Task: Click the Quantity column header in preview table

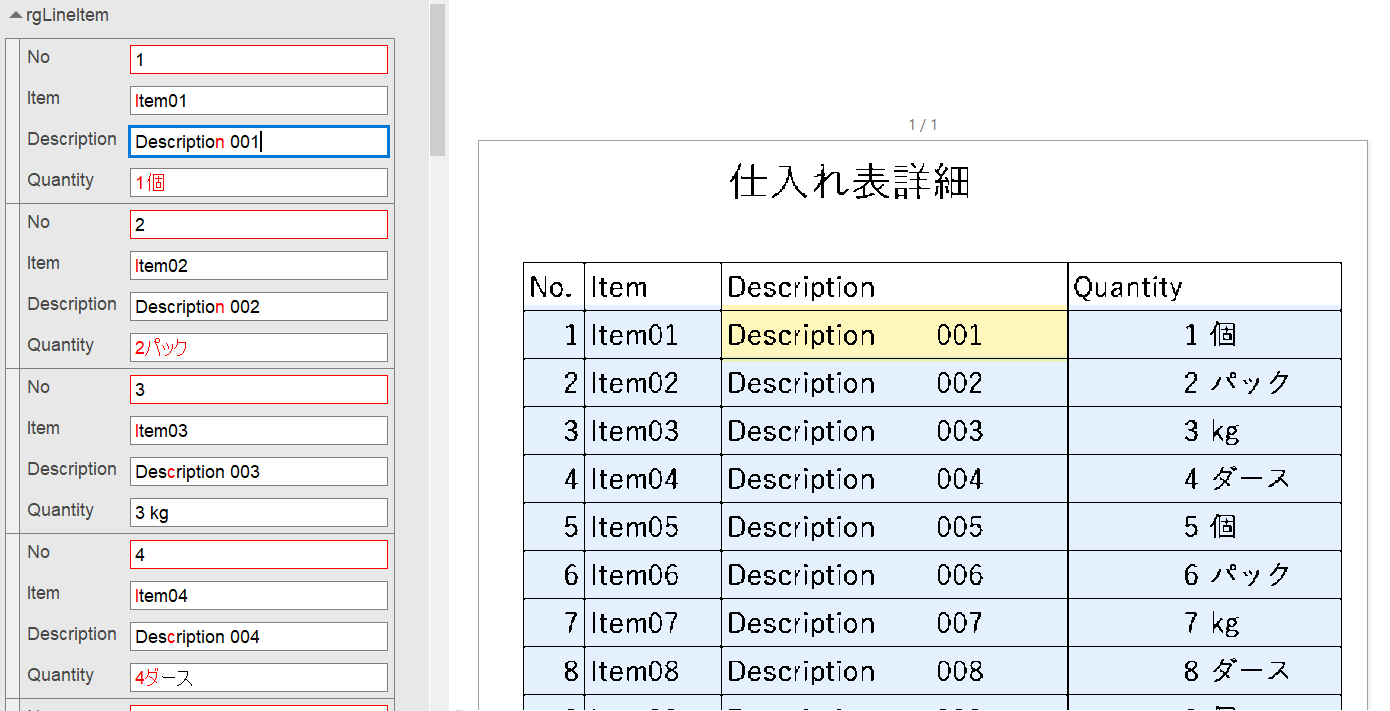Action: 1204,287
